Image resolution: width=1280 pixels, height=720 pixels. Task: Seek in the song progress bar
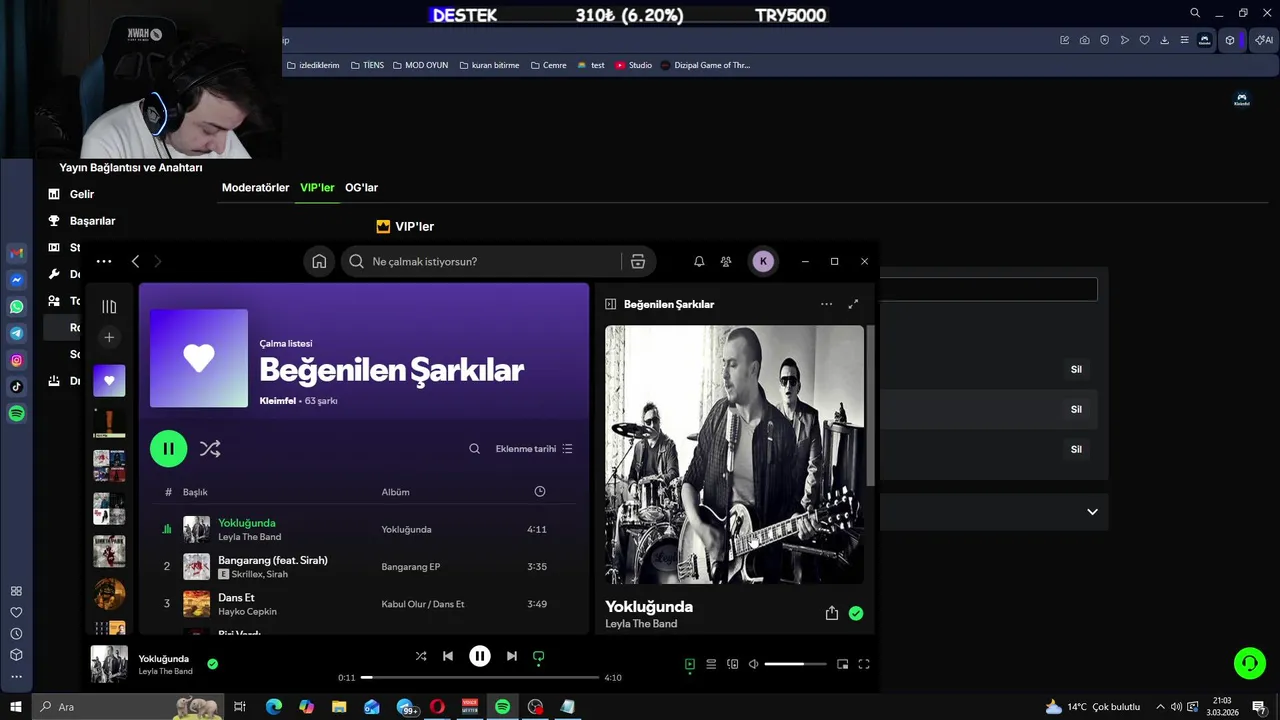pyautogui.click(x=480, y=678)
